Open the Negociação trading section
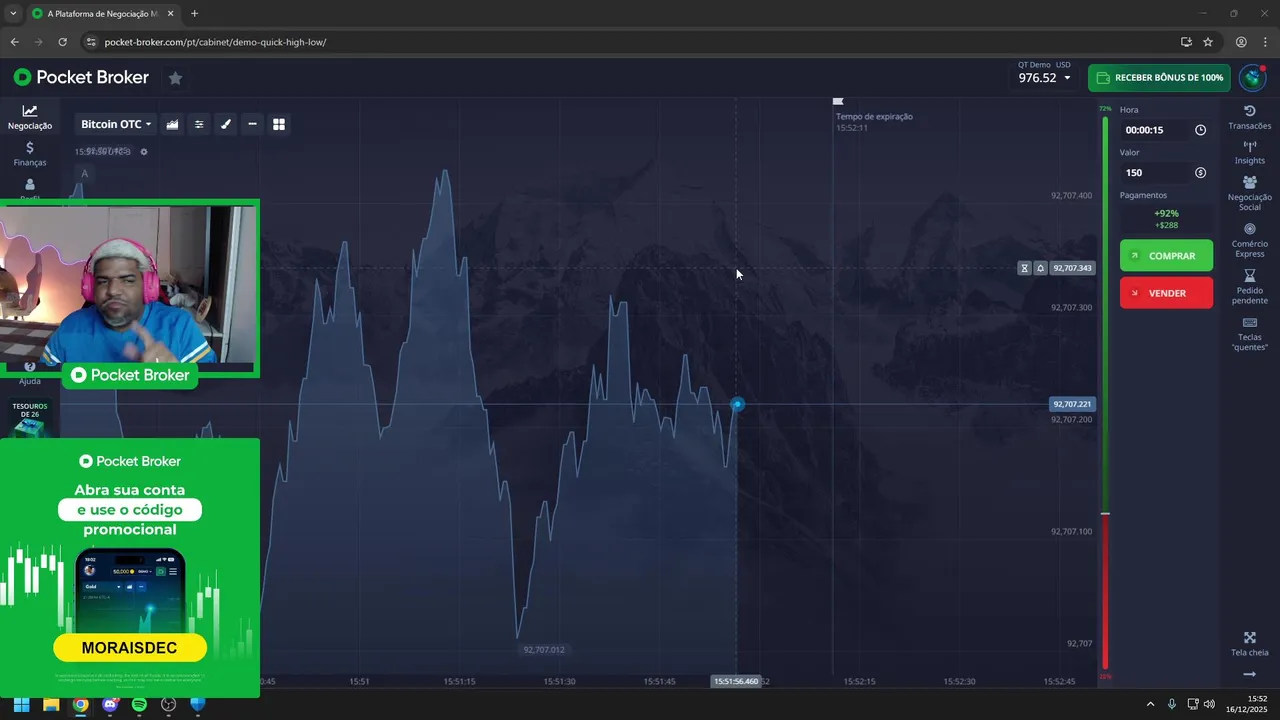1280x720 pixels. (x=30, y=117)
